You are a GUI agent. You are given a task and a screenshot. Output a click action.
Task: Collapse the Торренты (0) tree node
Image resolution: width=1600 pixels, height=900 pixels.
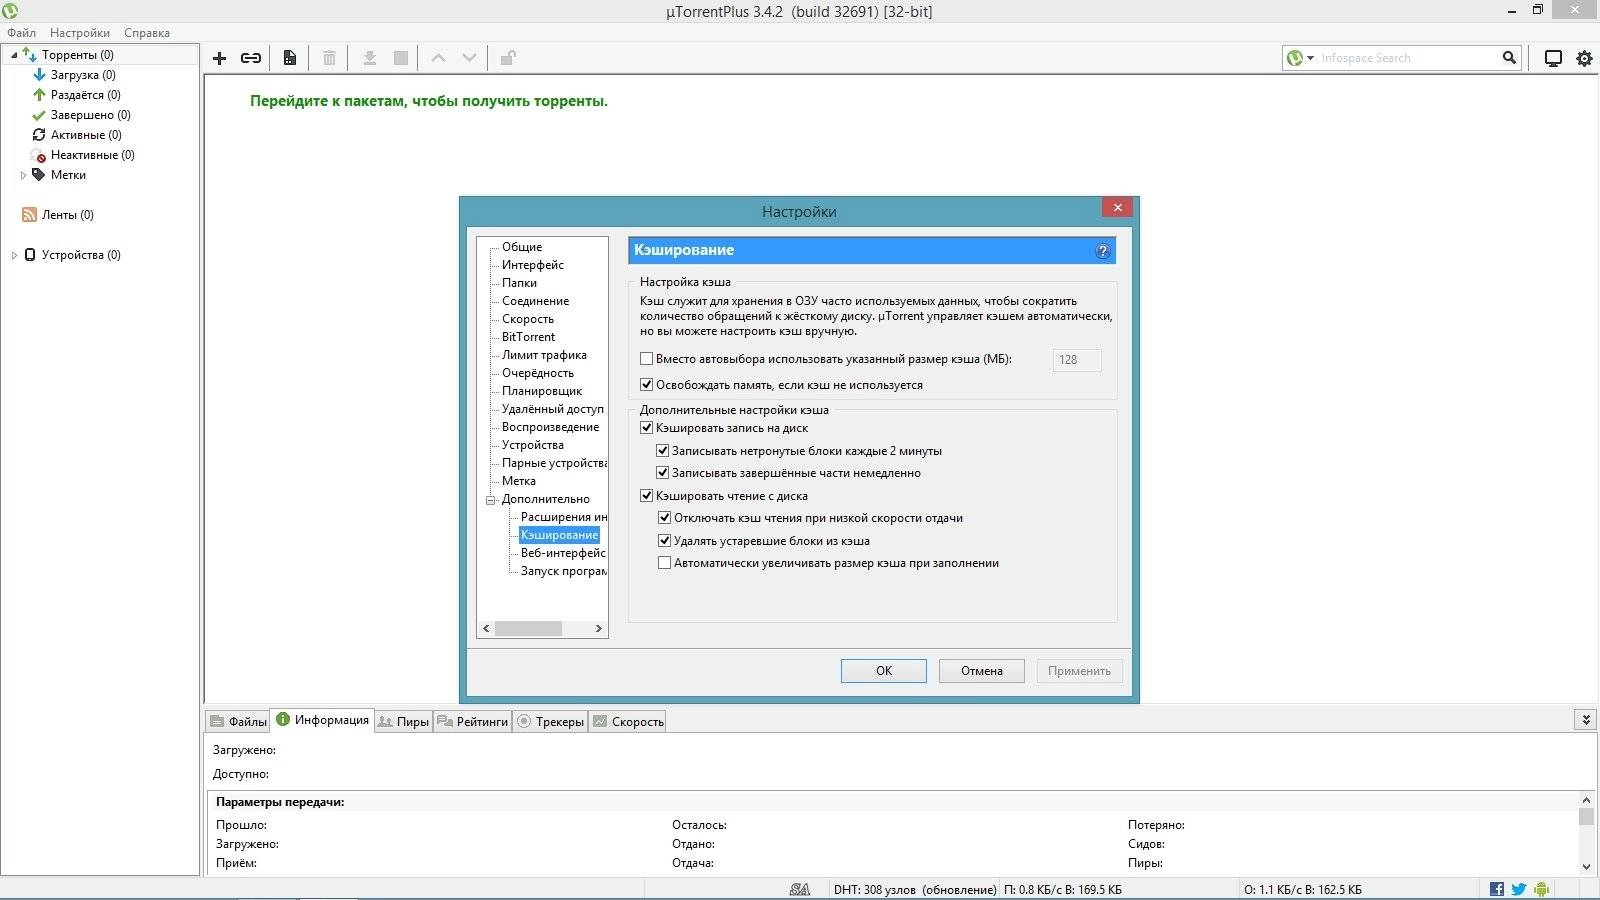(13, 55)
